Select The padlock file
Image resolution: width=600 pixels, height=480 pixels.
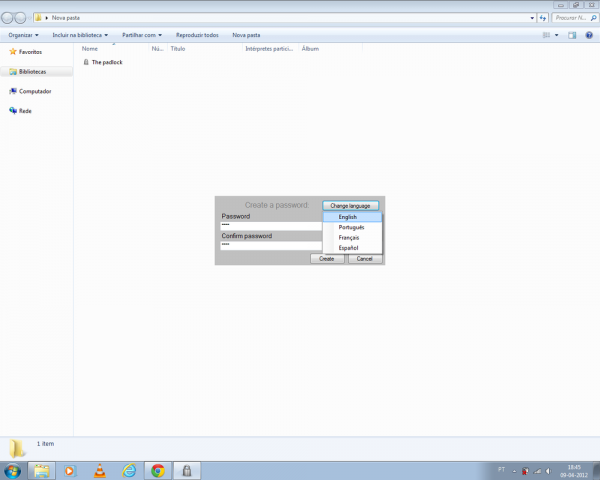(103, 62)
